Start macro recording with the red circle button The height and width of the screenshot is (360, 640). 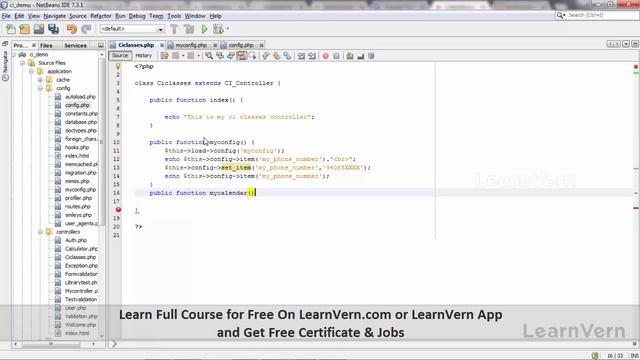click(x=325, y=56)
